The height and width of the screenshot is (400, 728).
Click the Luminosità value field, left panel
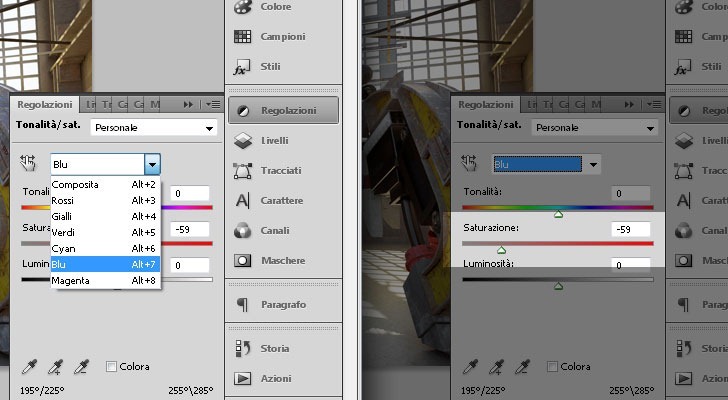[190, 265]
